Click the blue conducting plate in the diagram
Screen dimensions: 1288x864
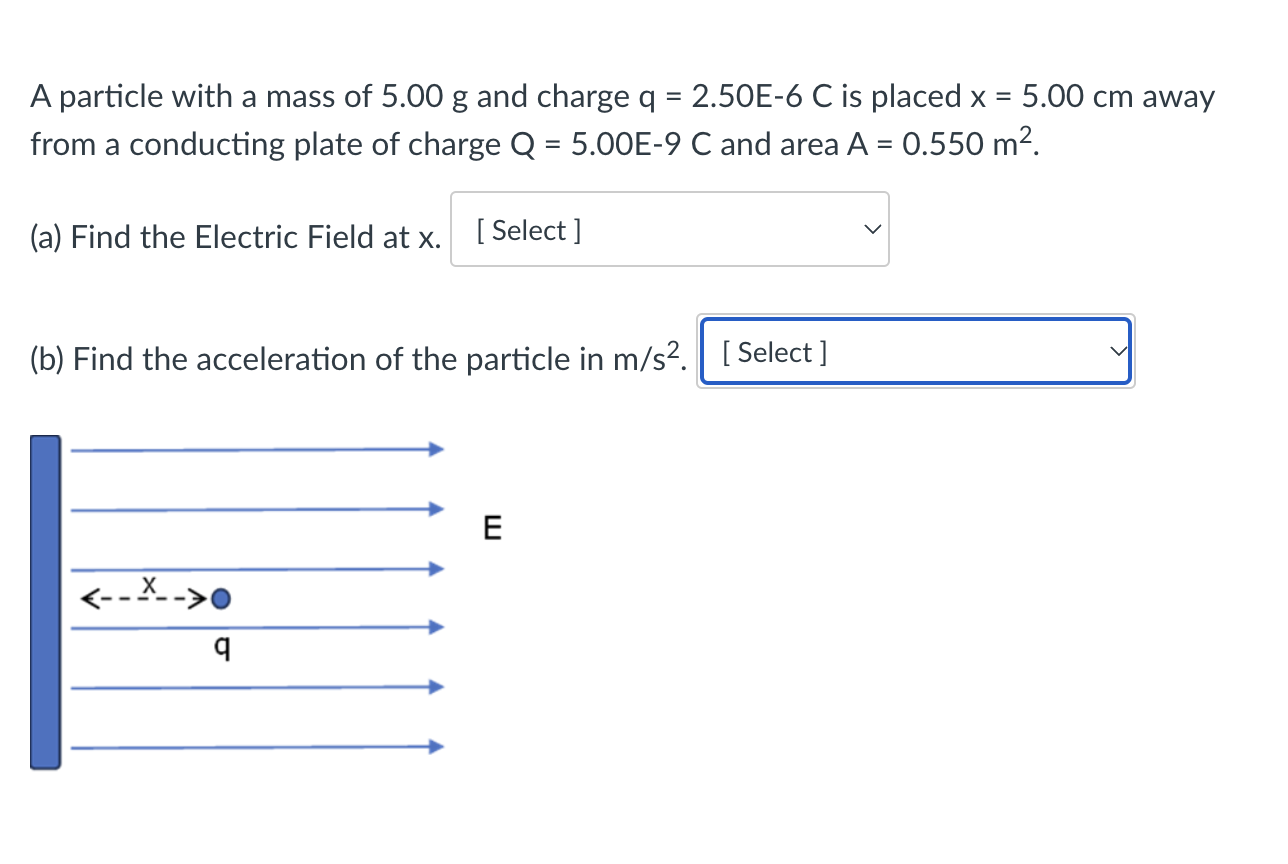[x=45, y=600]
